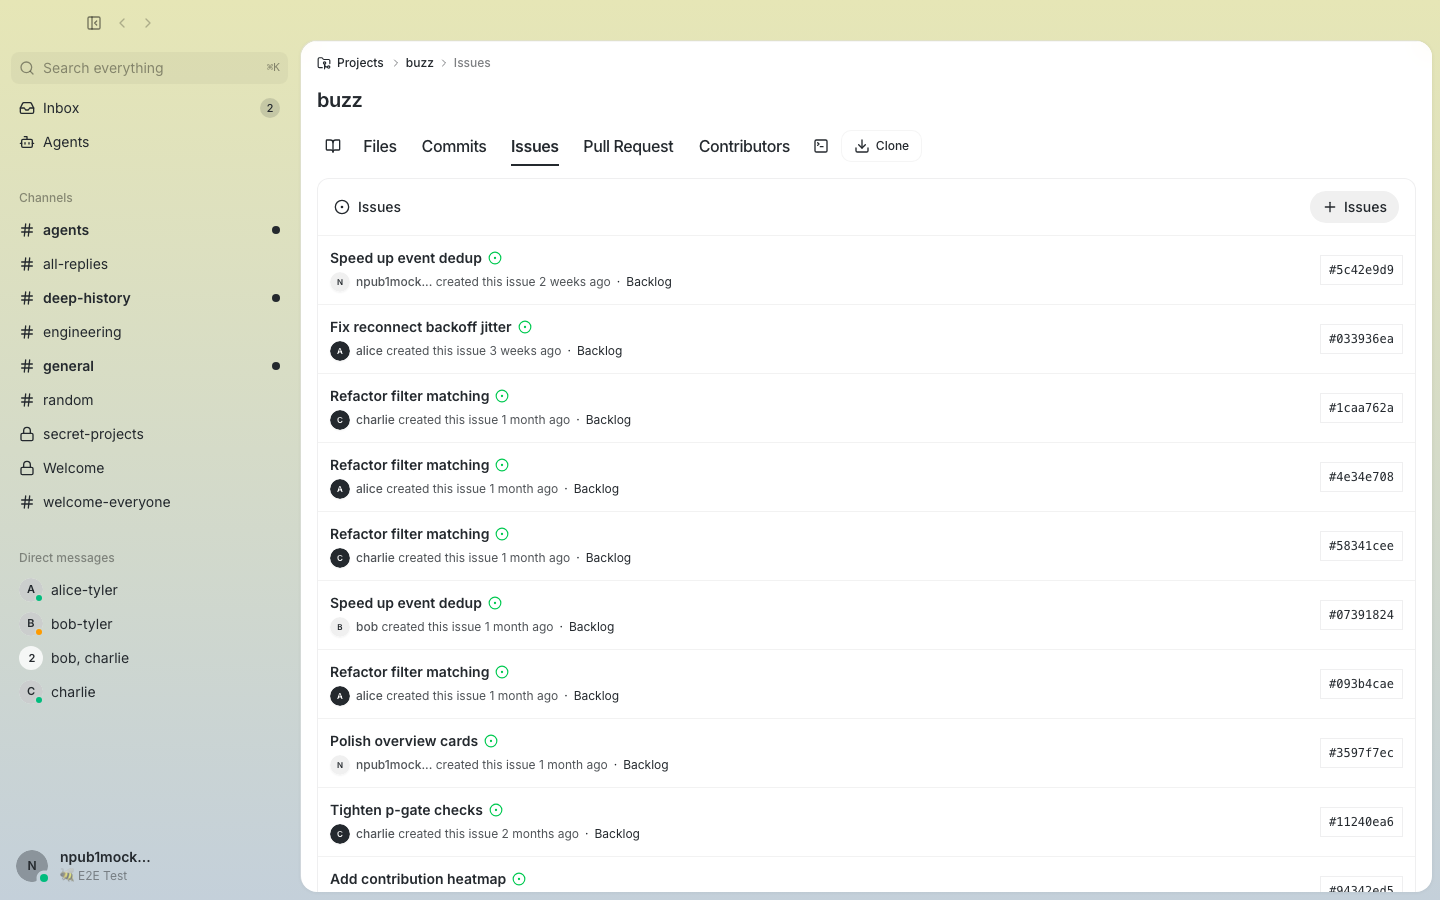Click the Channels section header
Screen dimensions: 1440x900
[46, 198]
